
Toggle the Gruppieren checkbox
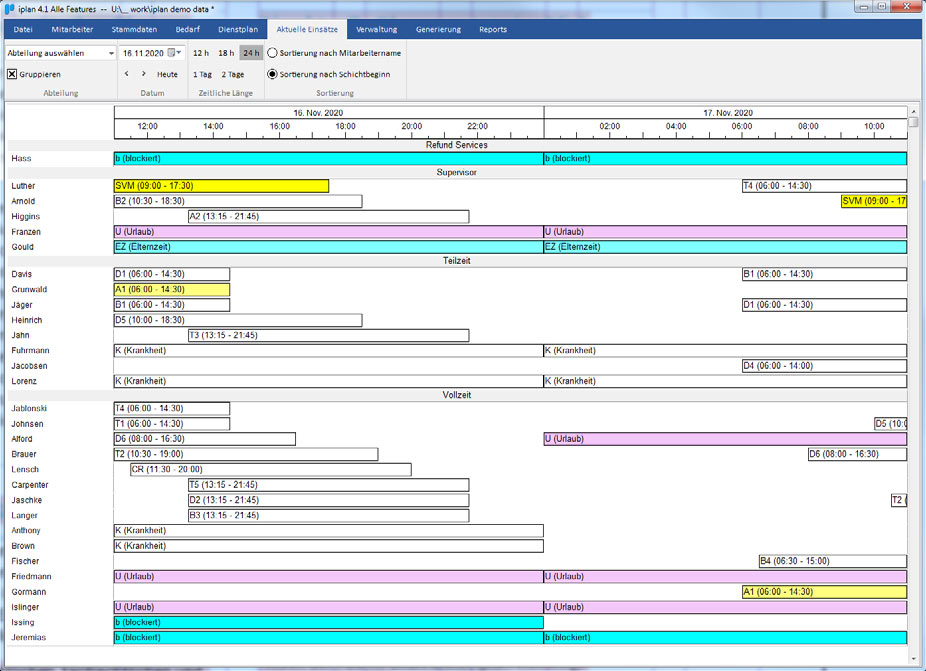12,74
